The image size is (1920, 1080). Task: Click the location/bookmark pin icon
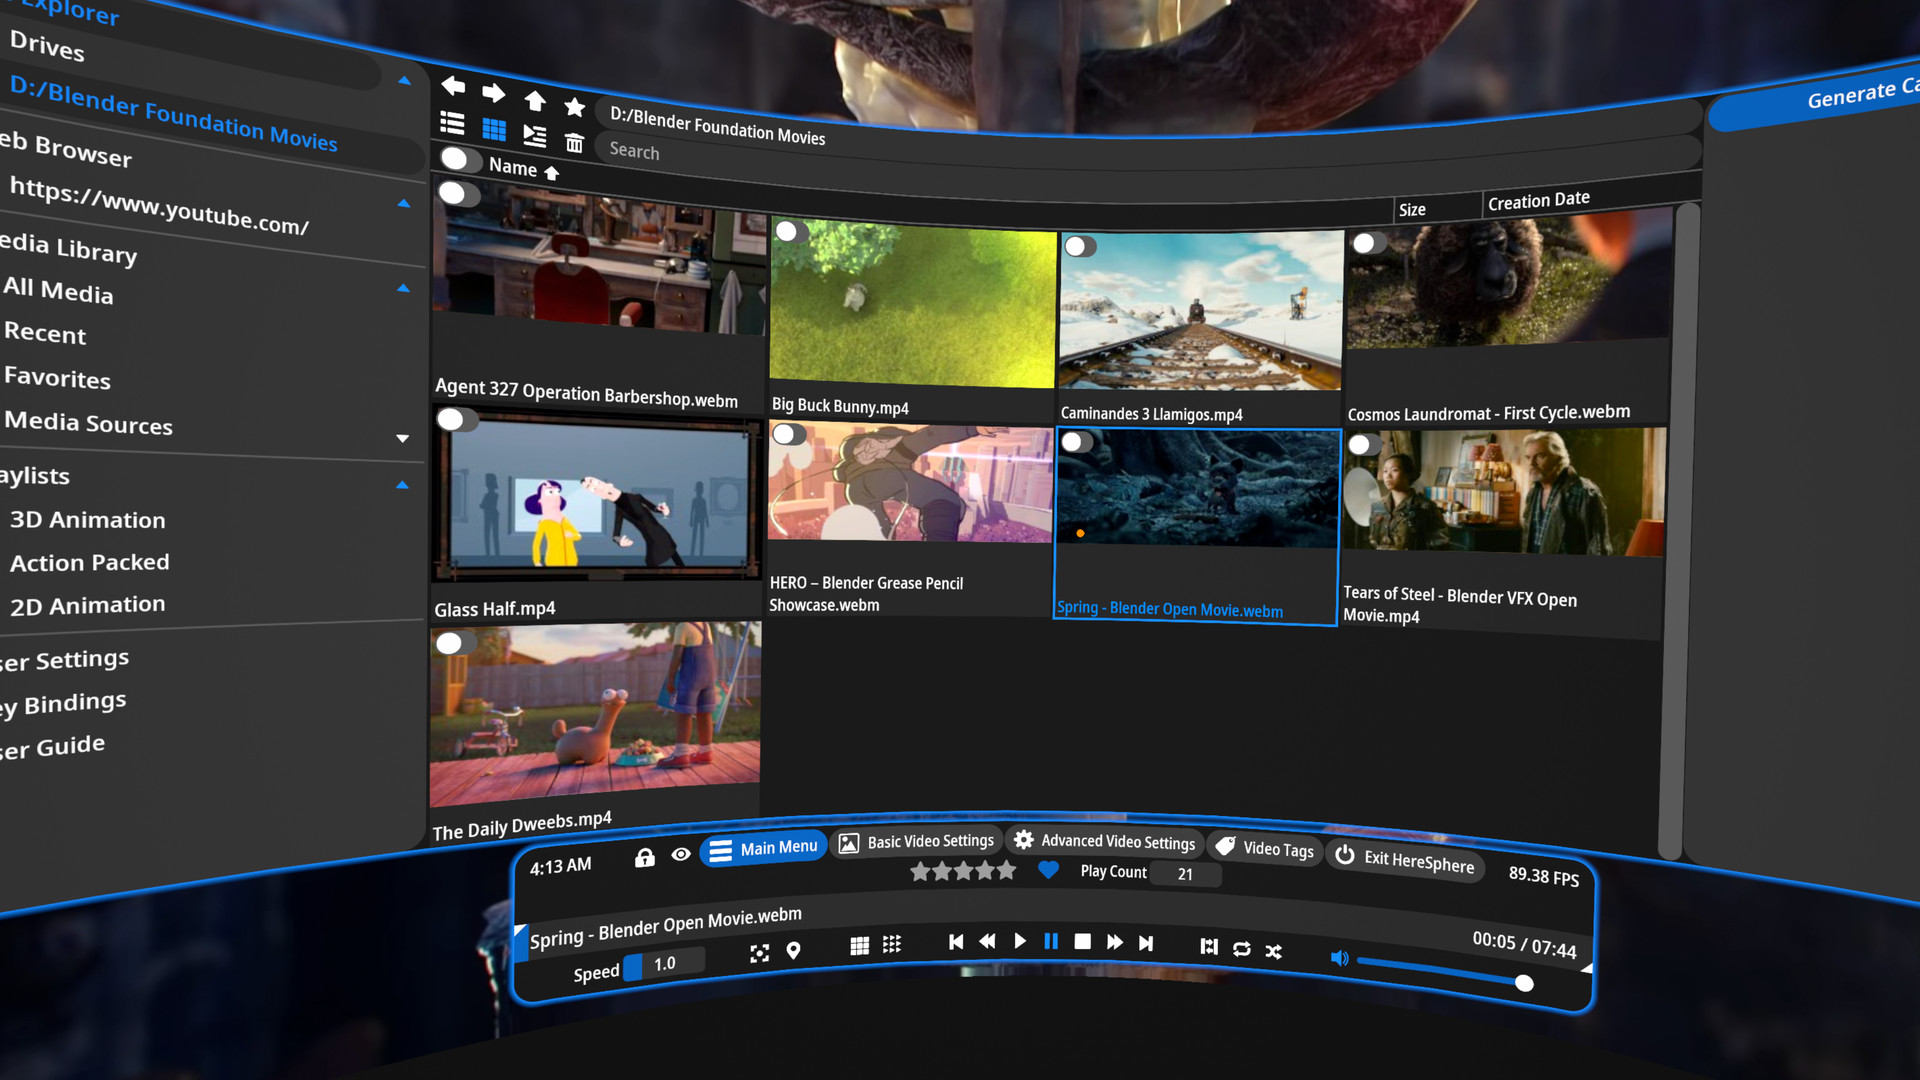point(793,949)
